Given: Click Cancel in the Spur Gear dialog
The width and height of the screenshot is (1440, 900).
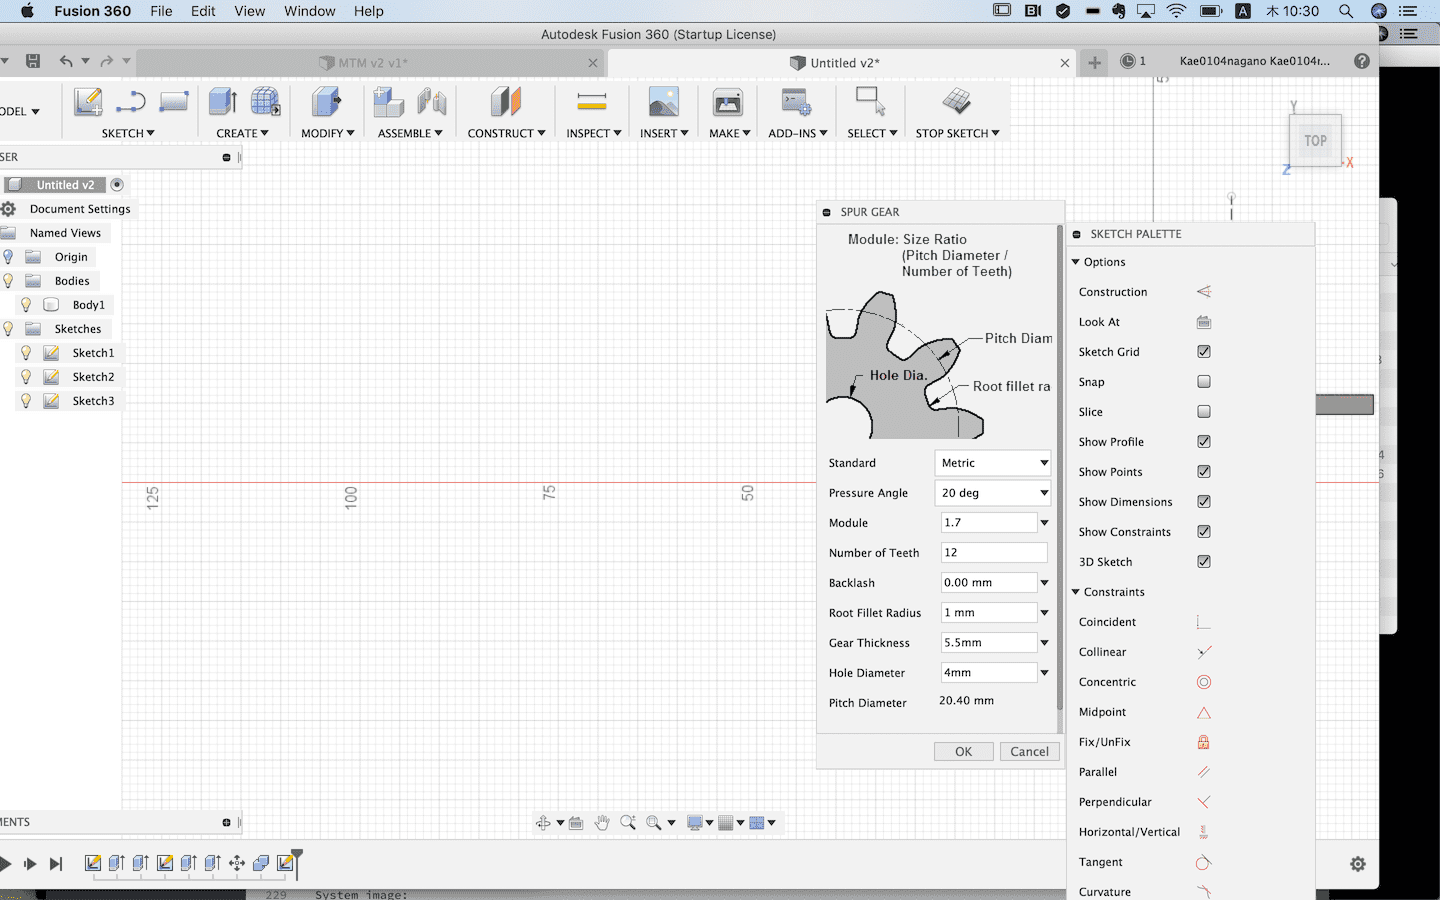Looking at the screenshot, I should tap(1029, 752).
